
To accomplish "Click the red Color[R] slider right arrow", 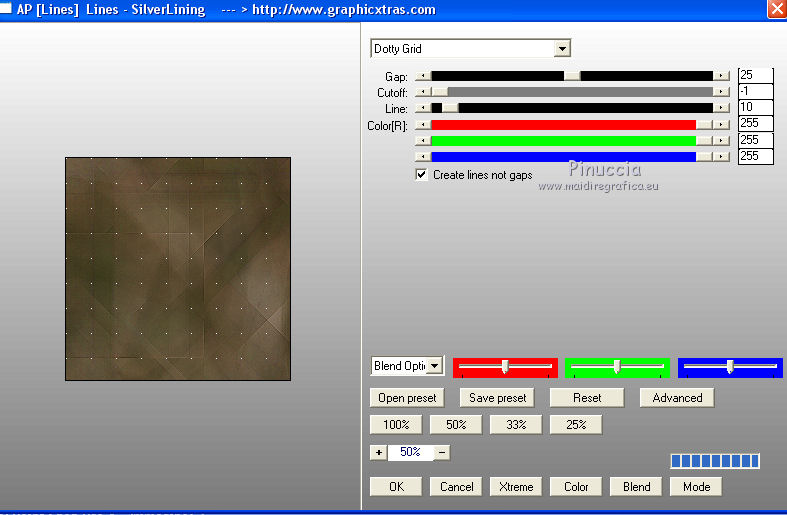I will [x=721, y=124].
